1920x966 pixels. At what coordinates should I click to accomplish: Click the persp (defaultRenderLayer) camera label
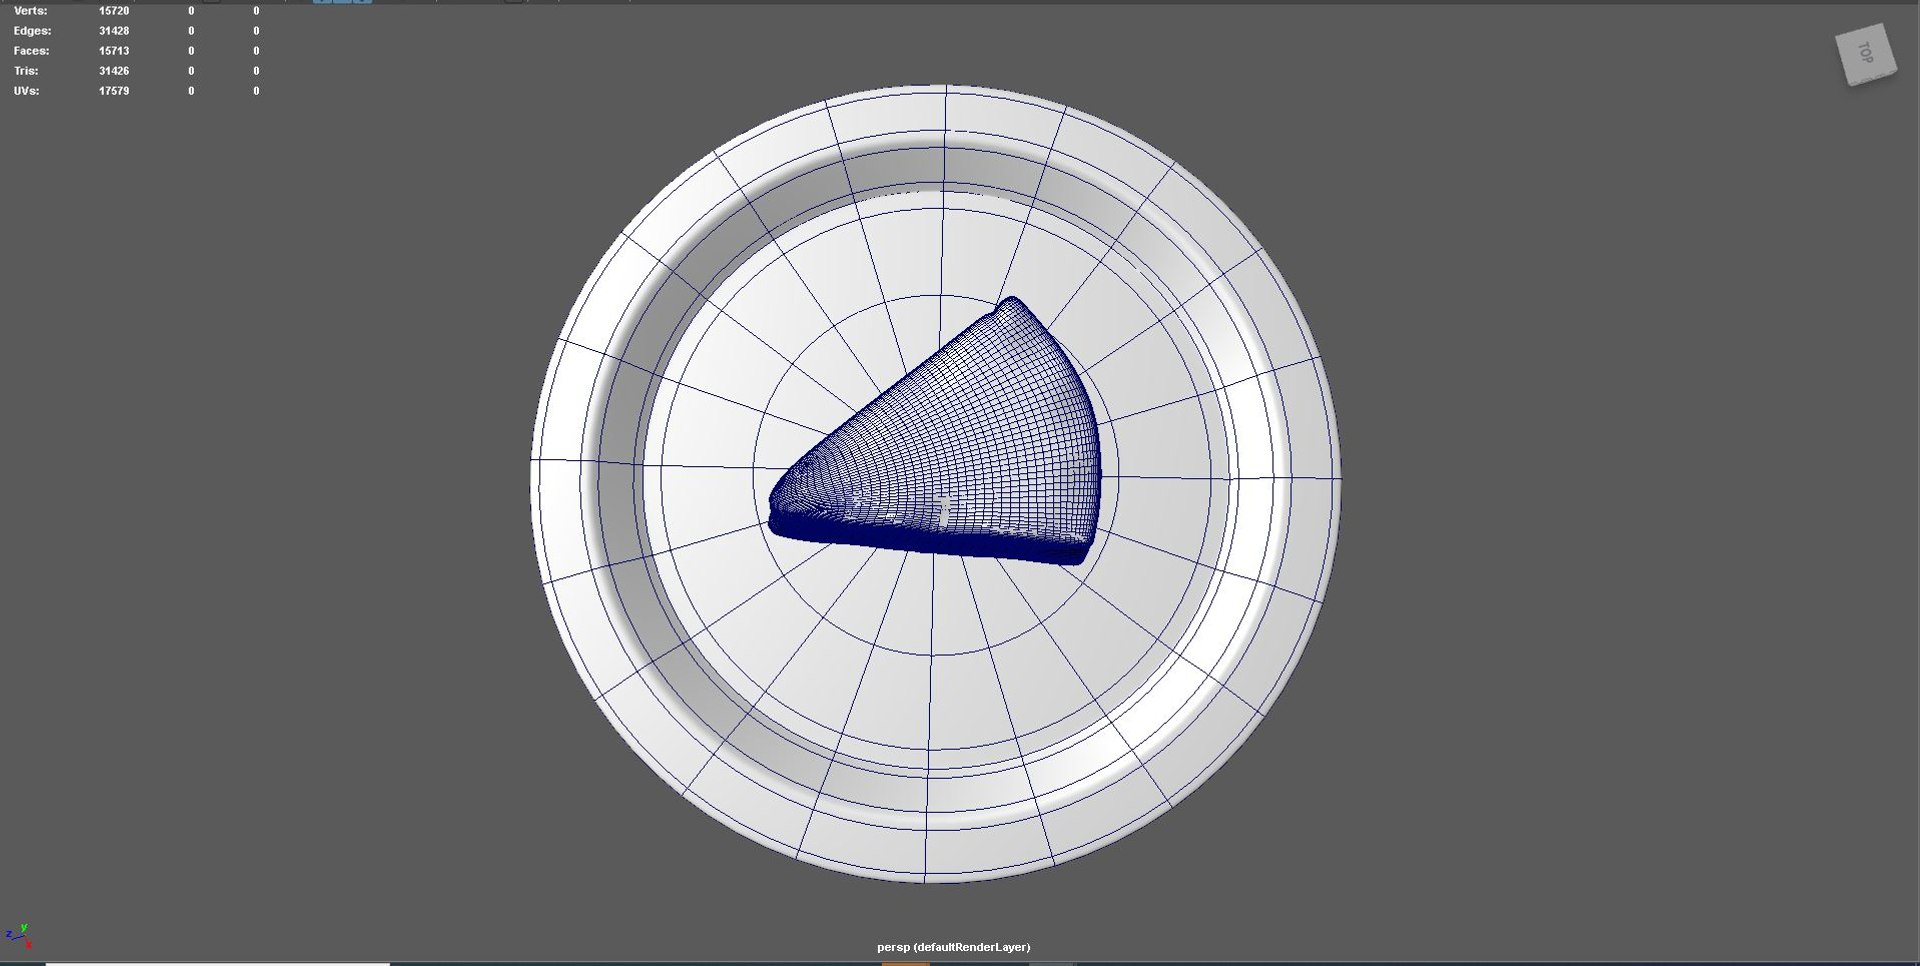point(953,947)
